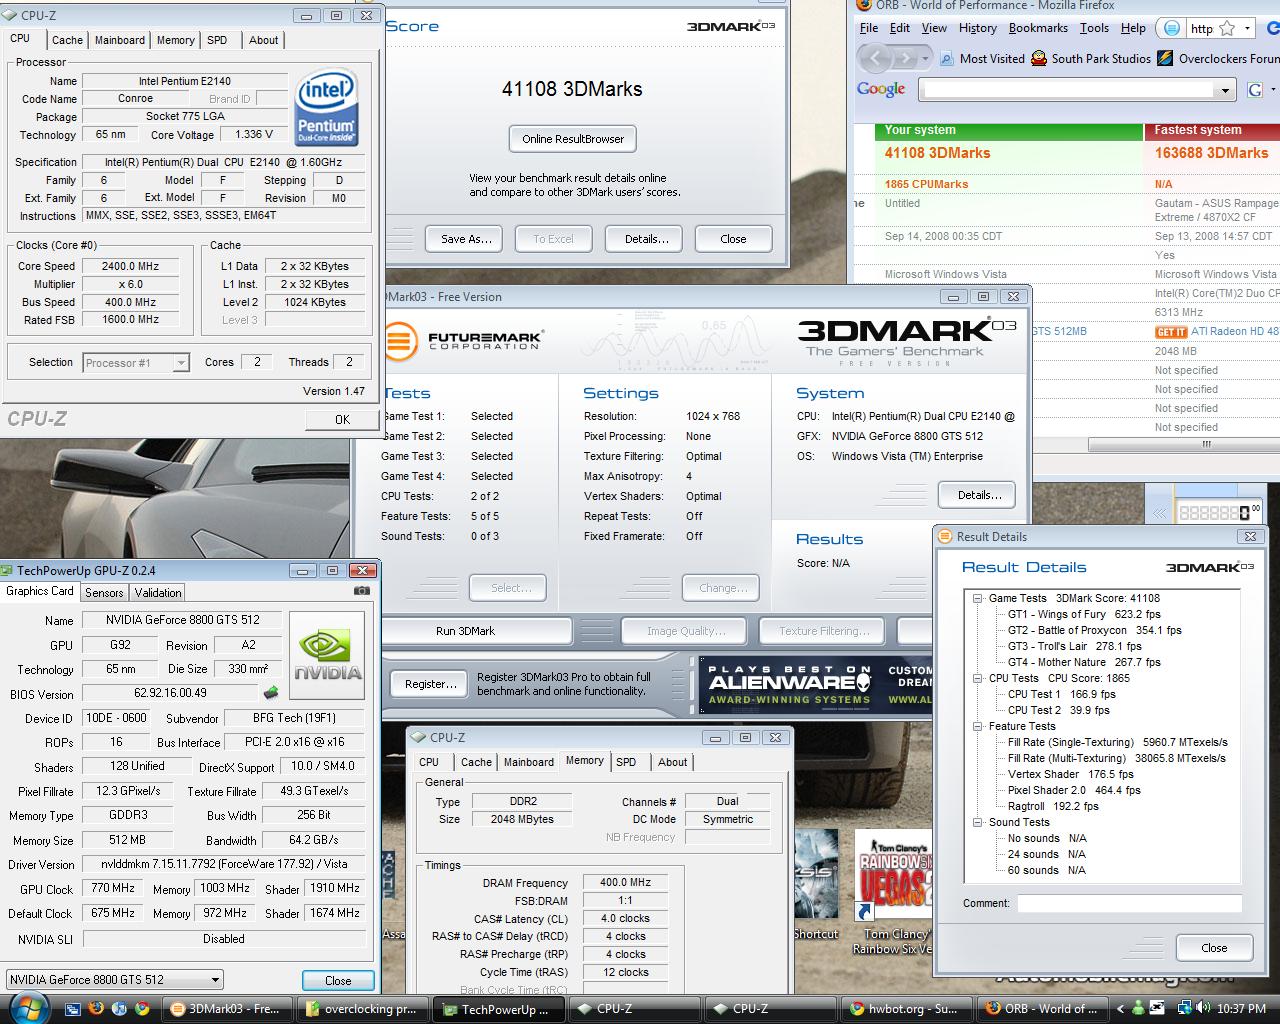Switch to Cache tab in top CPU-Z
1280x1024 pixels.
67,40
